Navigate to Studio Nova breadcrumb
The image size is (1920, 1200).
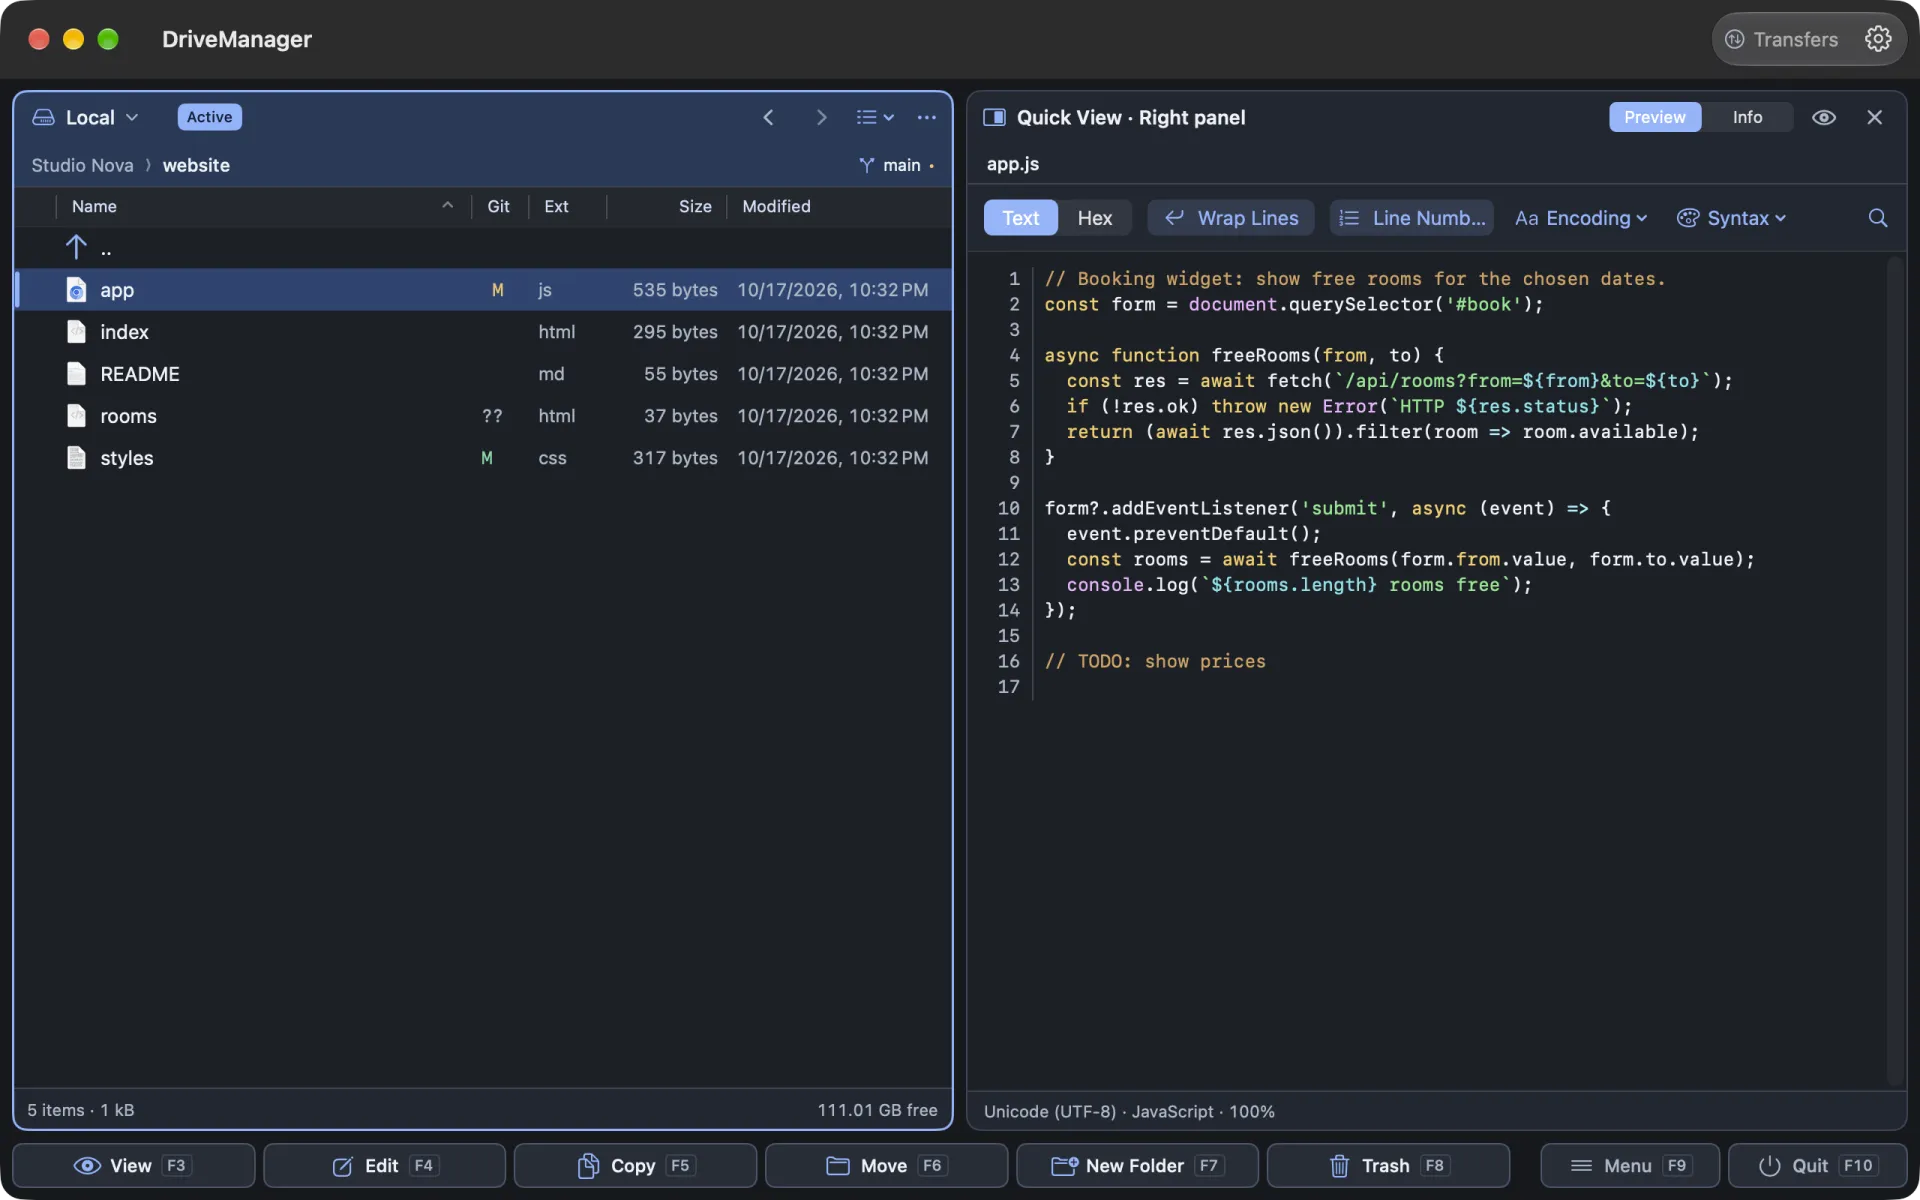(82, 165)
